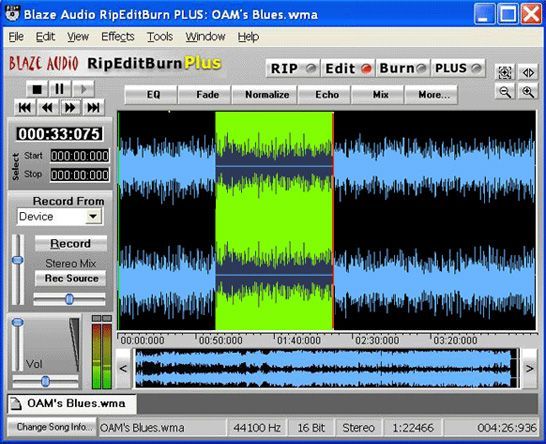
Task: Apply the Echo effect
Action: 325,94
